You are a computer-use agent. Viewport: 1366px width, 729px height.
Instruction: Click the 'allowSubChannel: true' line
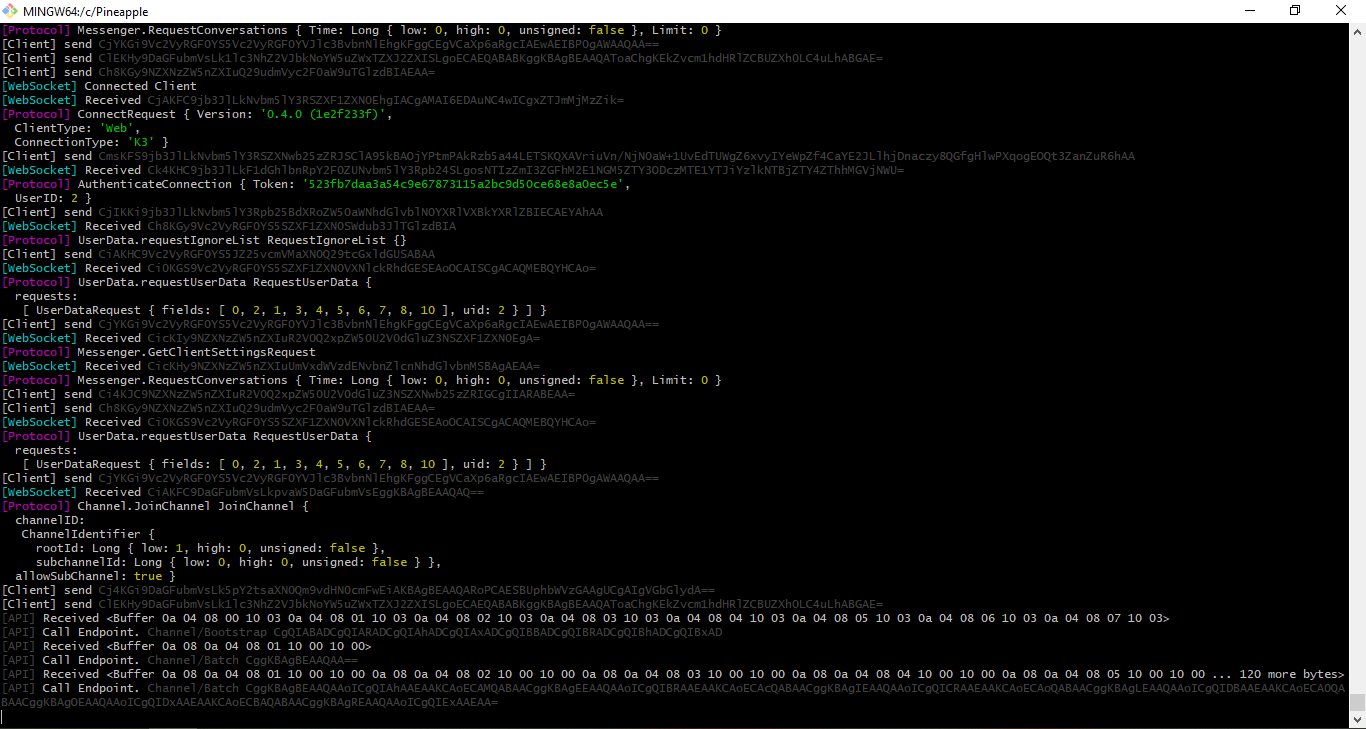[x=95, y=576]
